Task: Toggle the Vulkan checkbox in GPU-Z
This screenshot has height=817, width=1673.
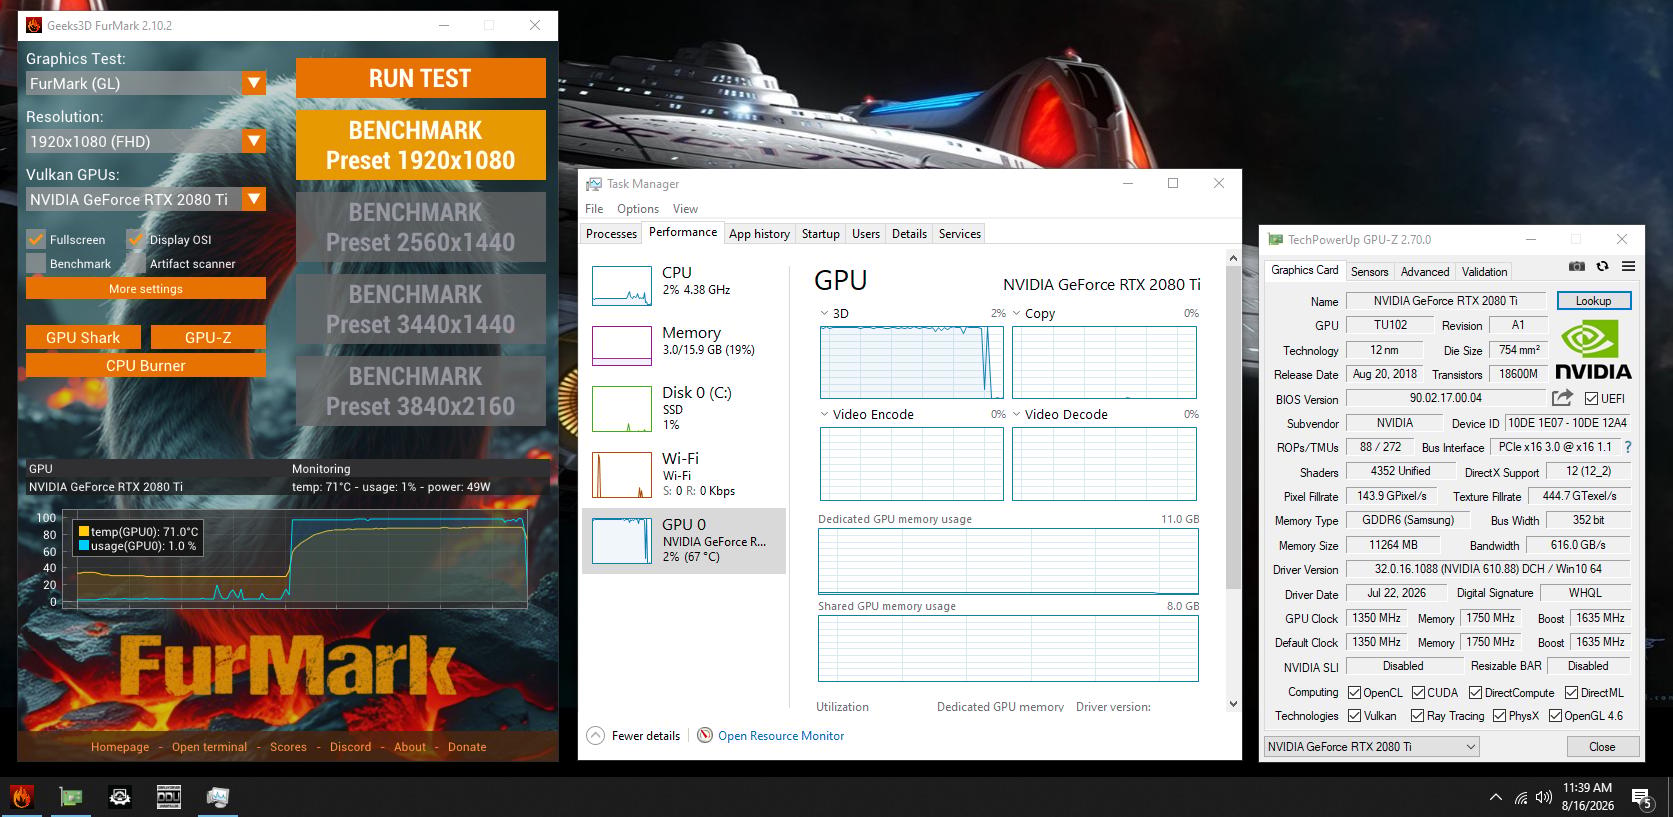Action: [x=1354, y=715]
